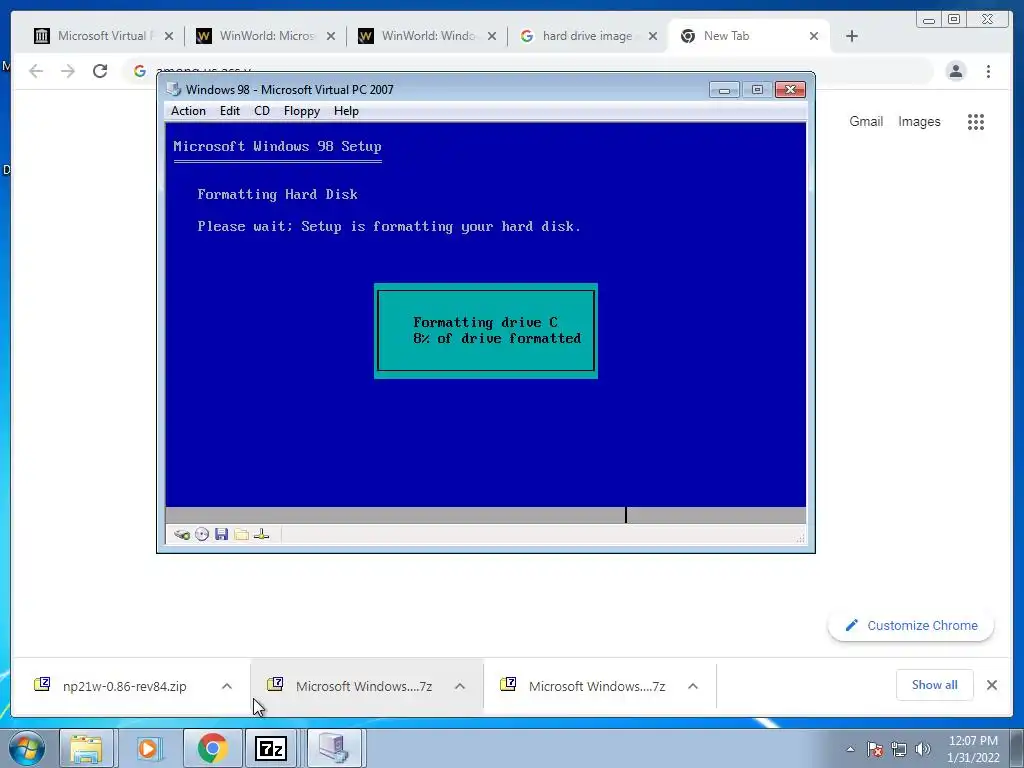This screenshot has height=768, width=1024.
Task: Click the shared folder icon in Virtual PC status bar
Action: tap(241, 535)
